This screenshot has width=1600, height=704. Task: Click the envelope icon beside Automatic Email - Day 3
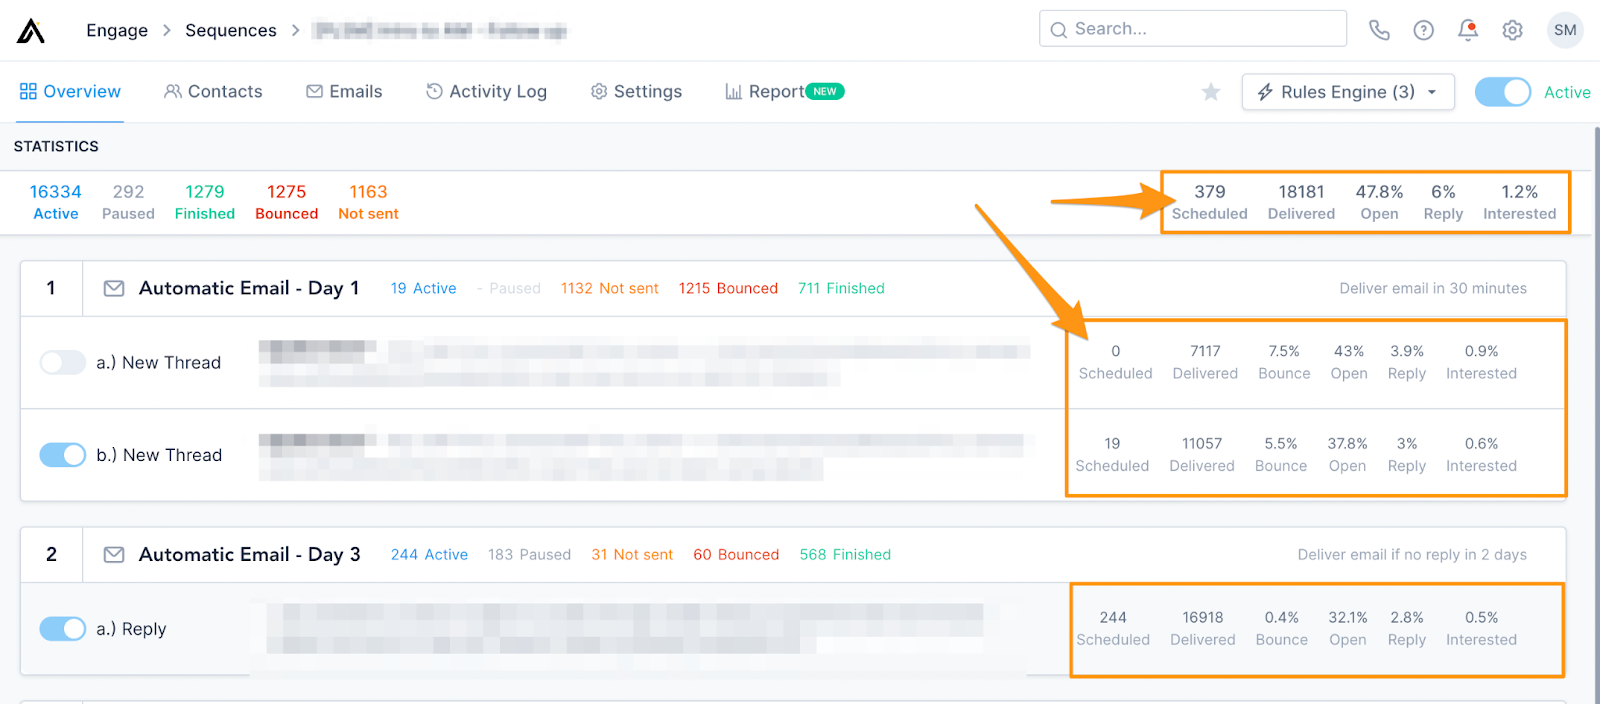pyautogui.click(x=113, y=554)
